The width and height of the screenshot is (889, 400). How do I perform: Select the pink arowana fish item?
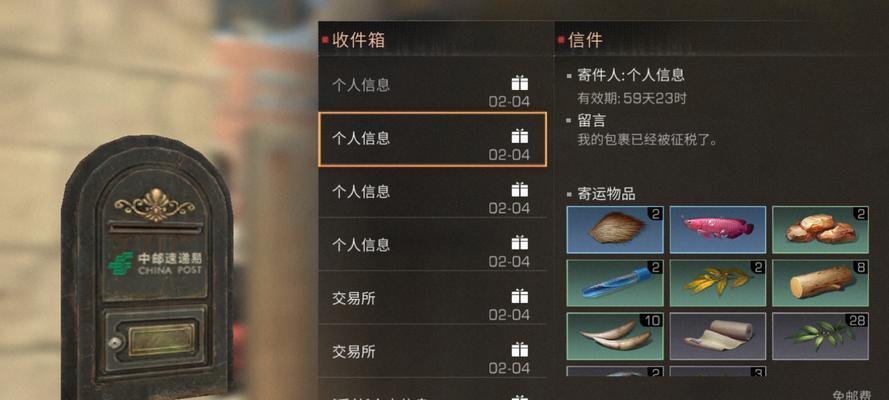(x=718, y=229)
